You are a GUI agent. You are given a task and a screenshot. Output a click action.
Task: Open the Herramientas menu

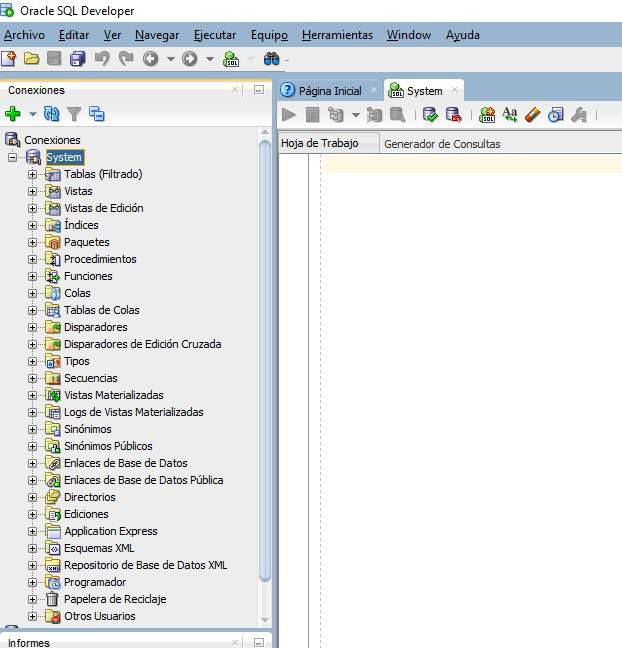coord(337,35)
